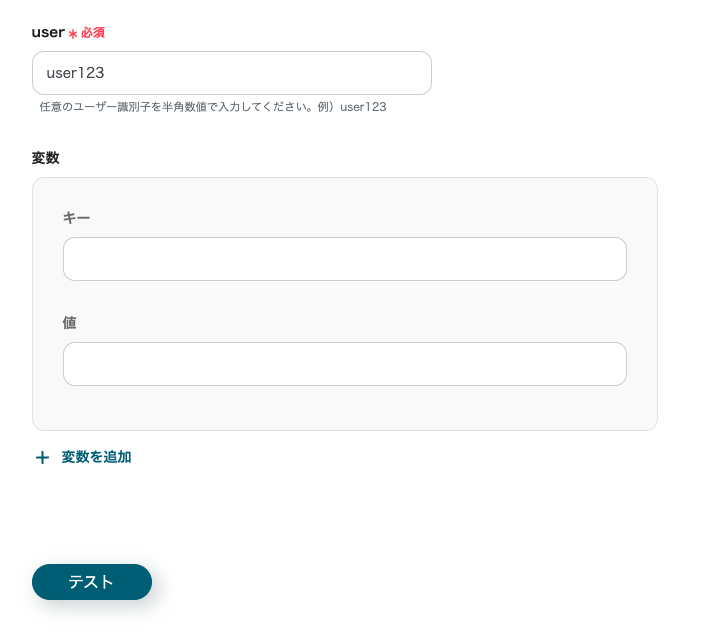Click the plus icon beside 変数を追加
Screen dimensions: 723x641
tap(42, 458)
